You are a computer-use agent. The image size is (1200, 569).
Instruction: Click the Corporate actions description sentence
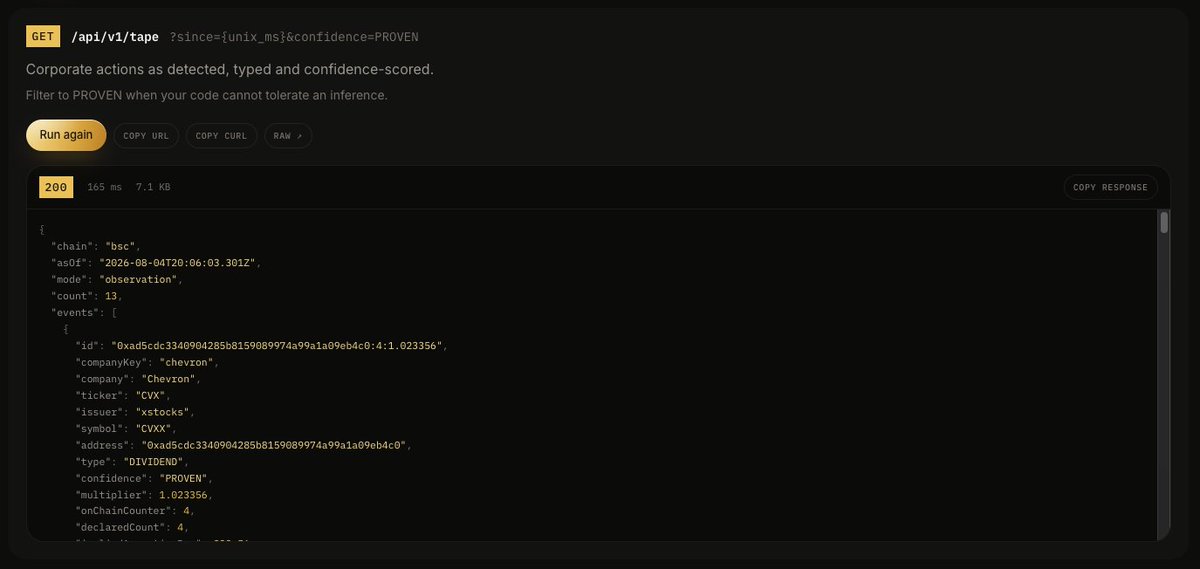[x=230, y=70]
